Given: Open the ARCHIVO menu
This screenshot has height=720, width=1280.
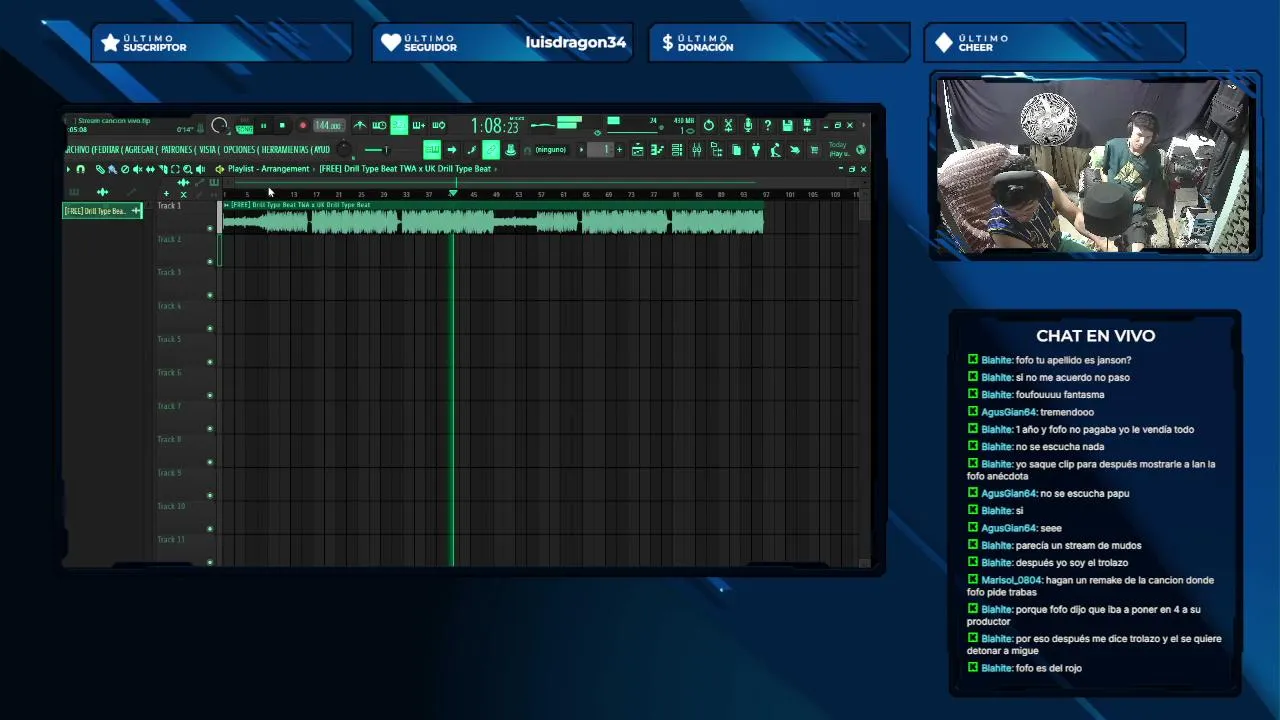Looking at the screenshot, I should pos(78,150).
